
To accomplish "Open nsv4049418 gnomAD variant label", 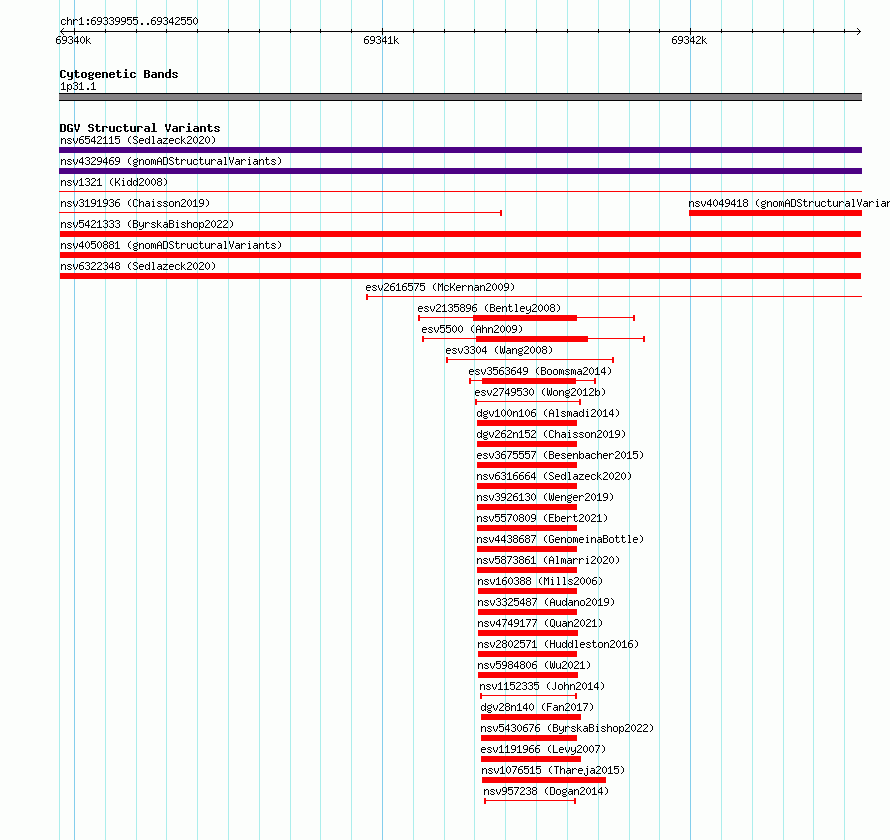I will click(x=789, y=203).
